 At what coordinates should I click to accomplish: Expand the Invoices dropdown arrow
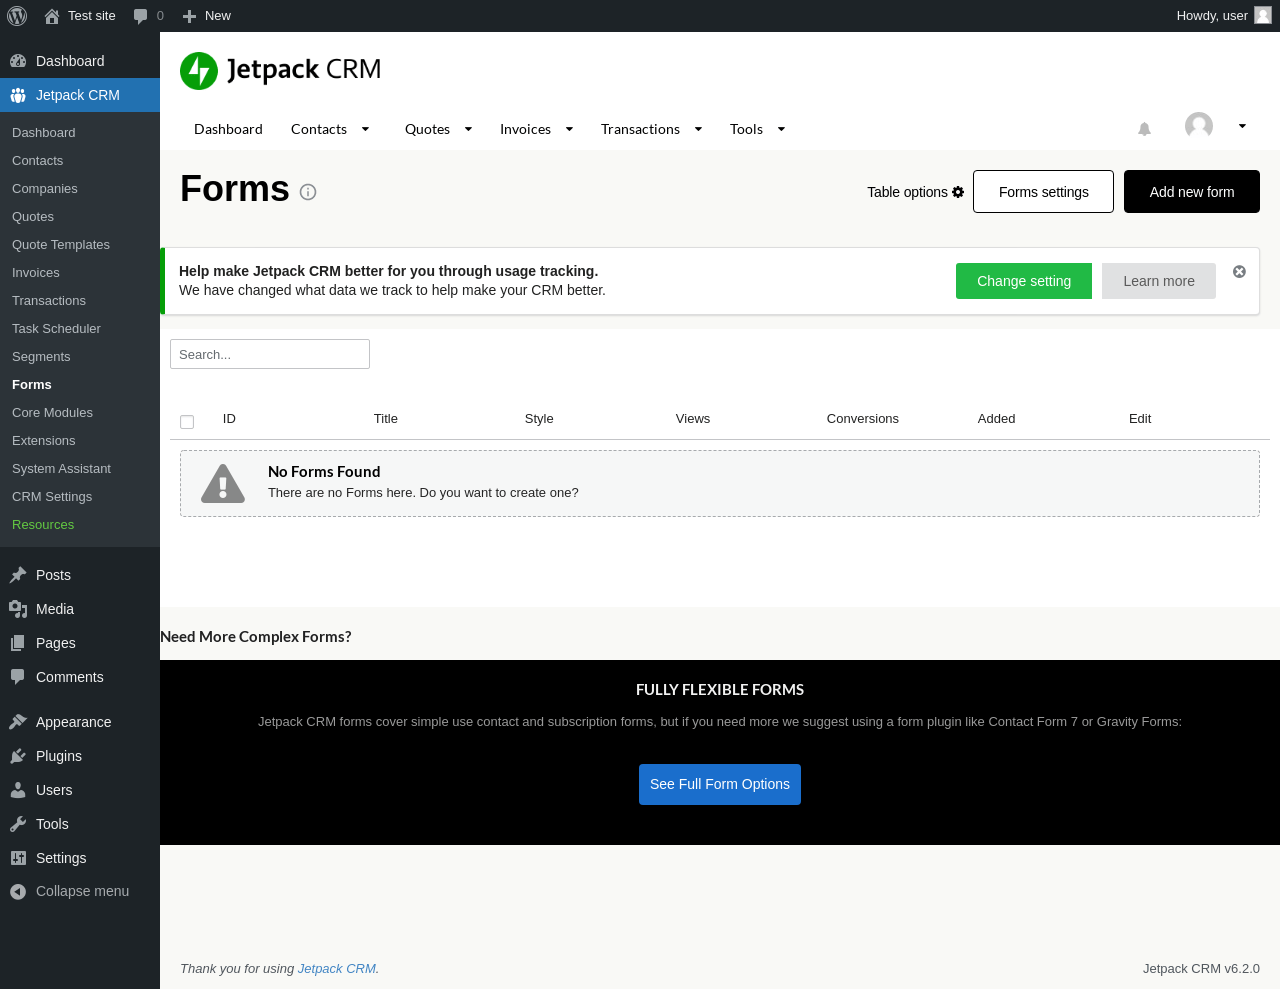(x=570, y=129)
